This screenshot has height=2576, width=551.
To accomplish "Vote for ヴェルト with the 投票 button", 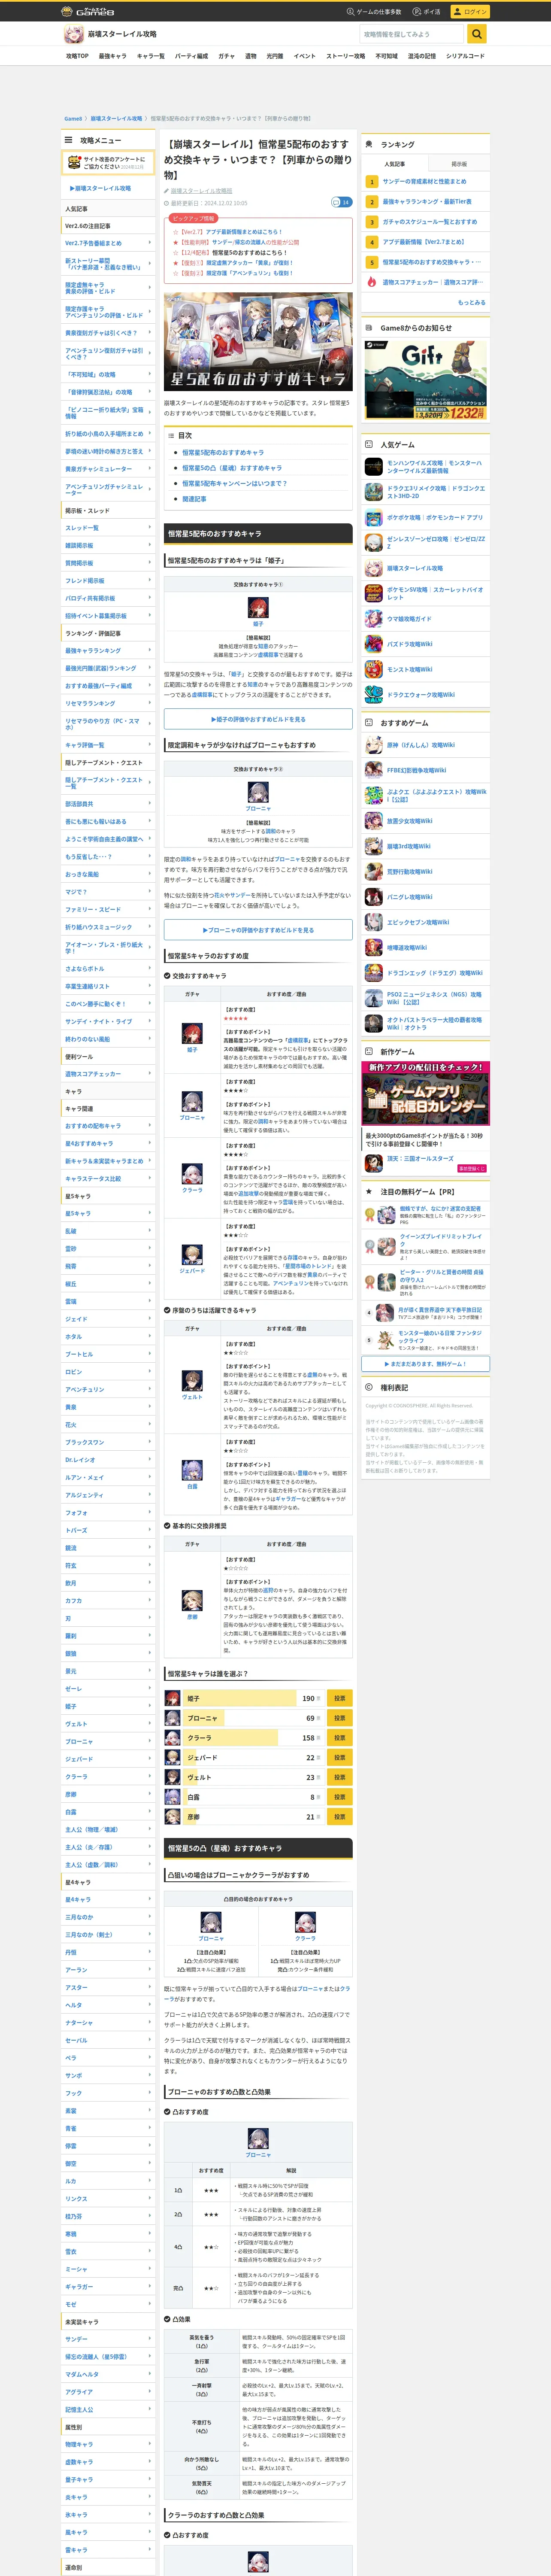I will point(339,1777).
